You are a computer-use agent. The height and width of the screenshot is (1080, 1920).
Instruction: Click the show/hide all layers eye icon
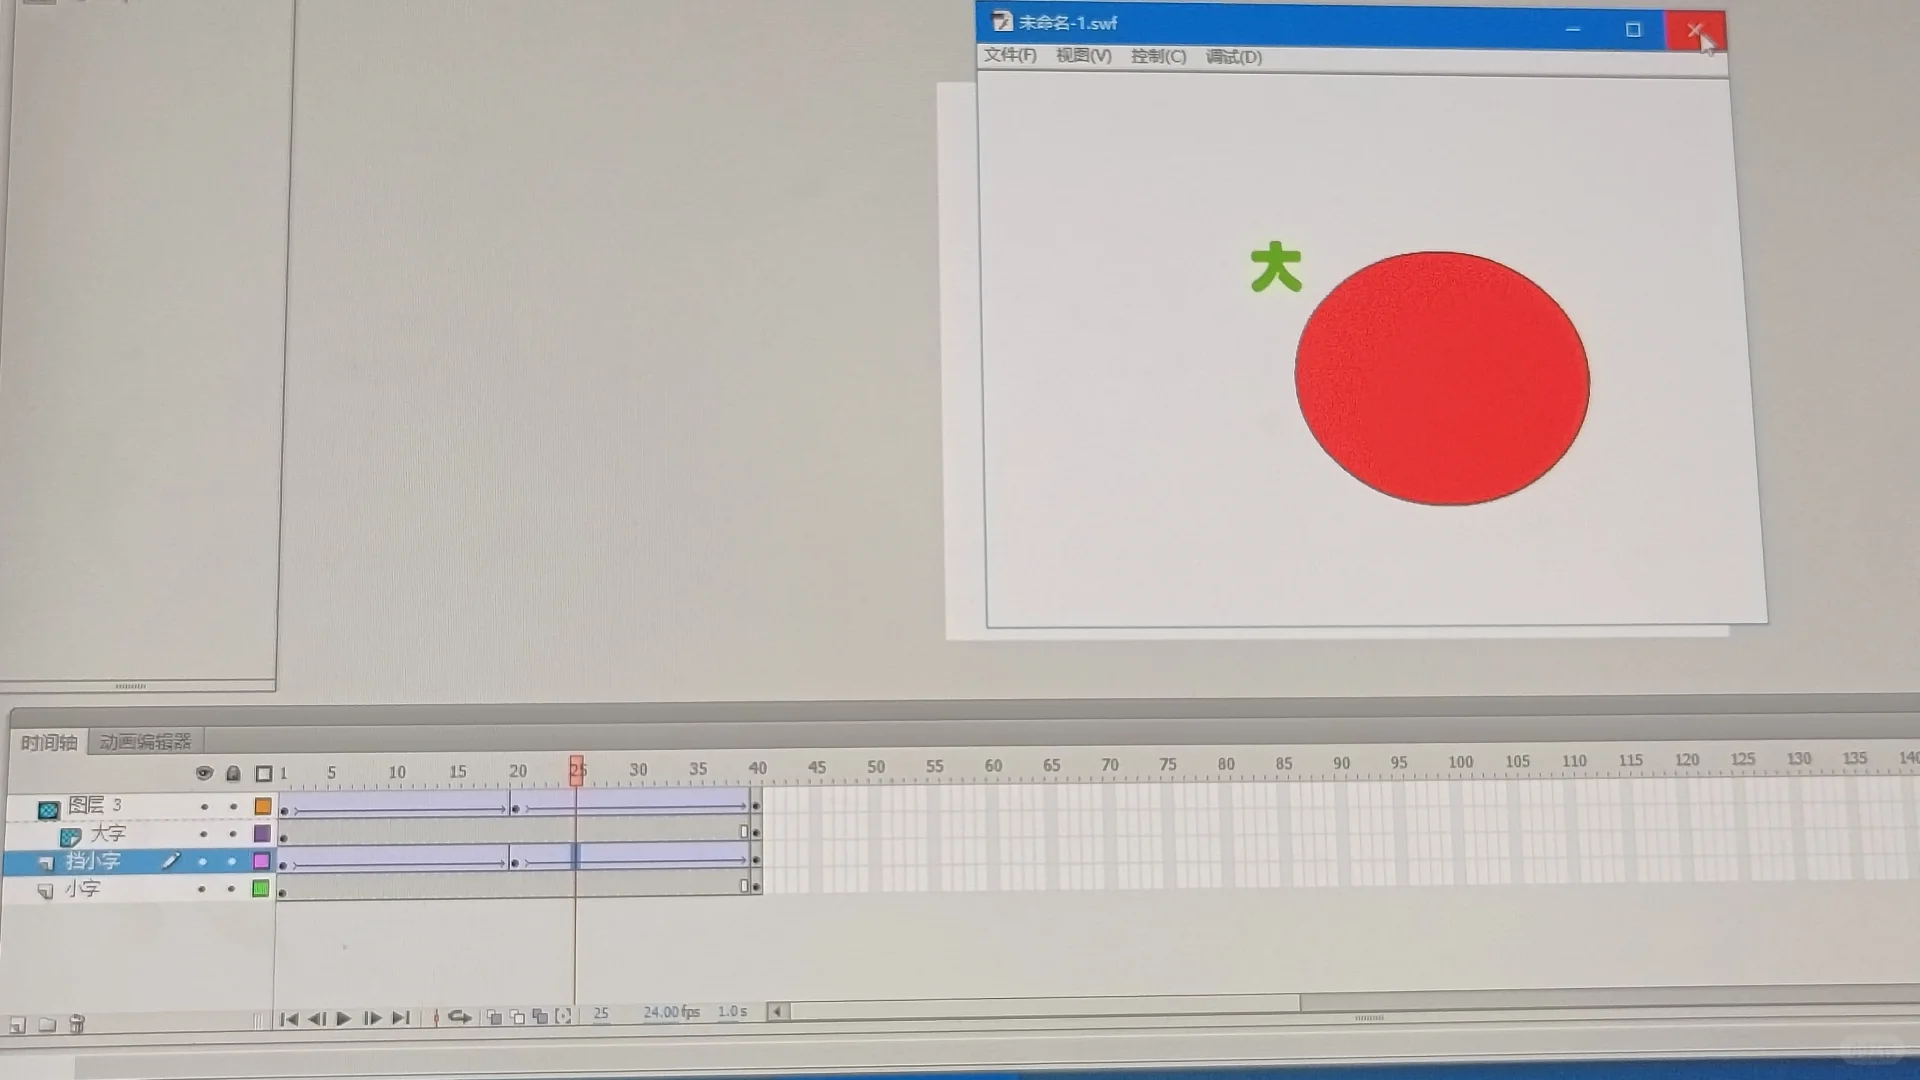tap(204, 773)
